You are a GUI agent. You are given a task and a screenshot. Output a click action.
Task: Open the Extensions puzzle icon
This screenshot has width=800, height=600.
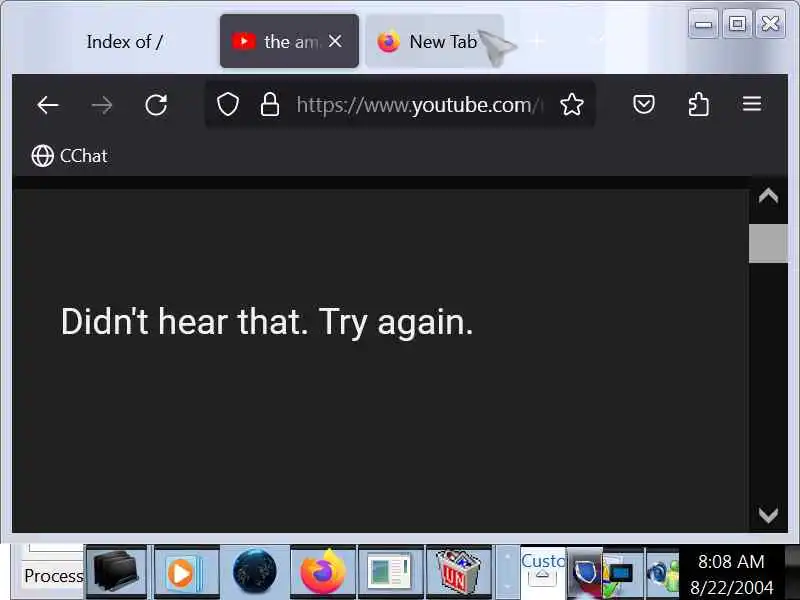(698, 104)
